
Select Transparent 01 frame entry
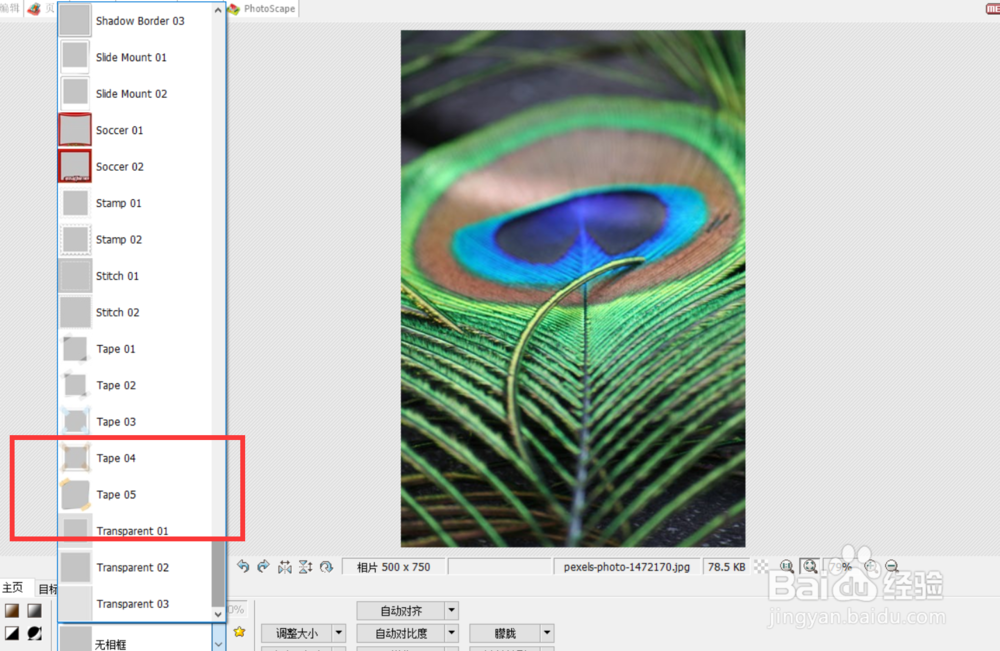(135, 531)
